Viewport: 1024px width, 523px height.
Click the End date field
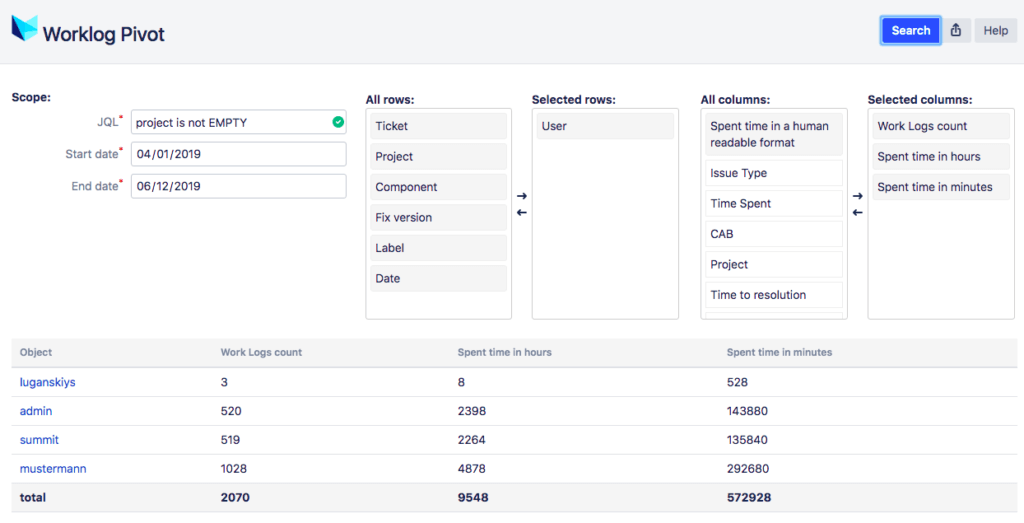[x=238, y=186]
